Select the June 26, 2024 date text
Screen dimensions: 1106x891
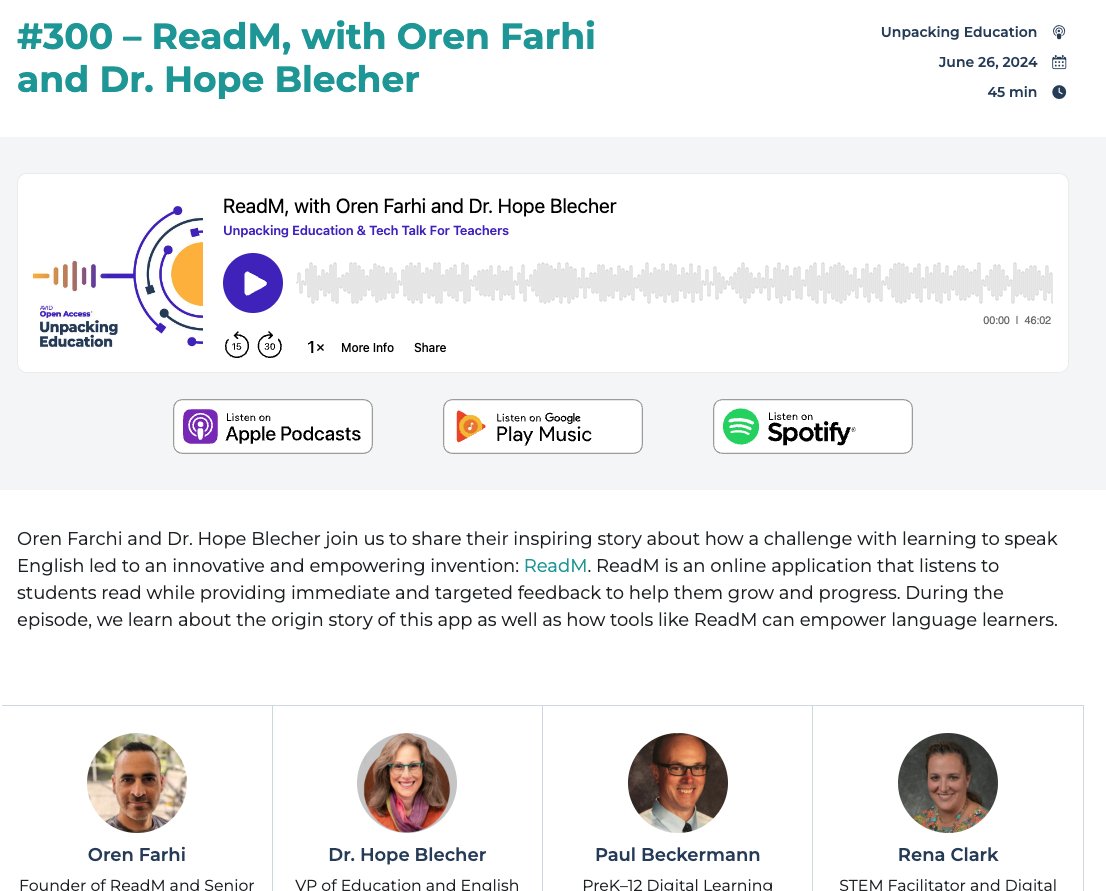988,62
